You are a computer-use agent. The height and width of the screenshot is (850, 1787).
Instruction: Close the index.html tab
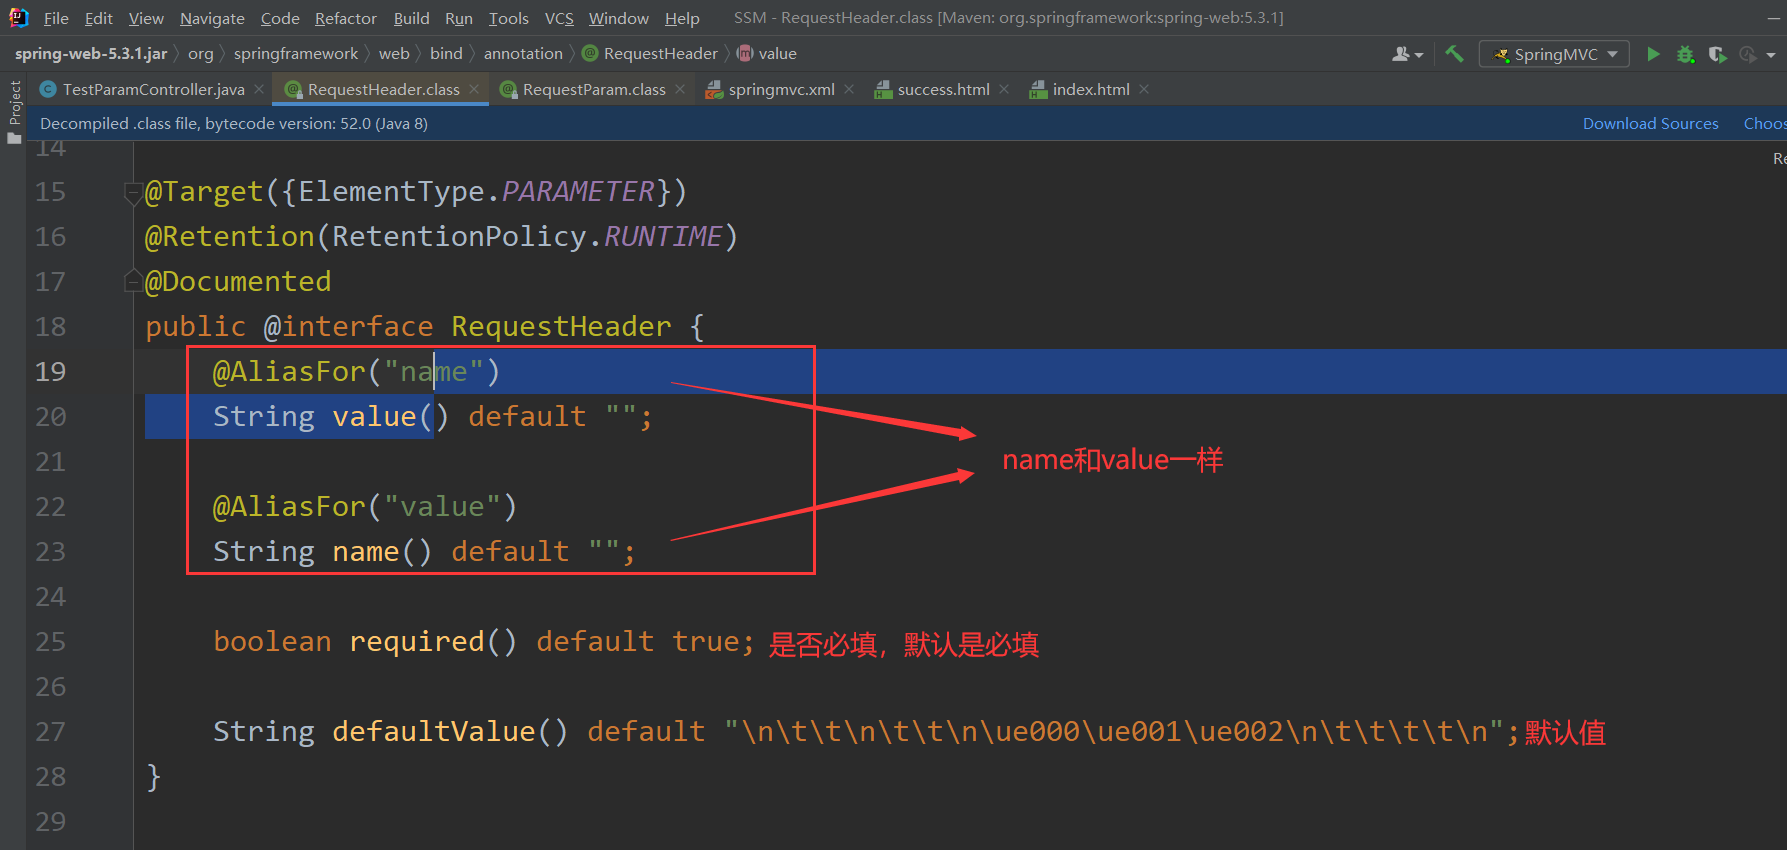(x=1144, y=89)
